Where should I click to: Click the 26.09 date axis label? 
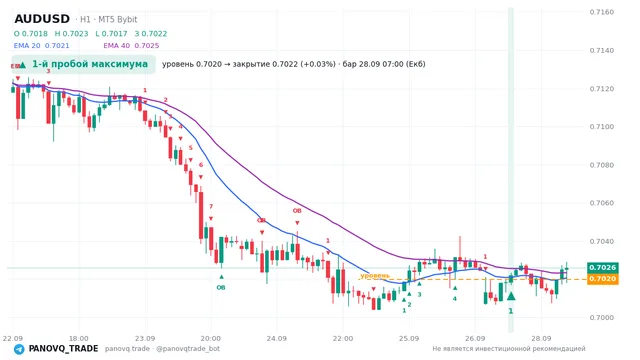[475, 338]
